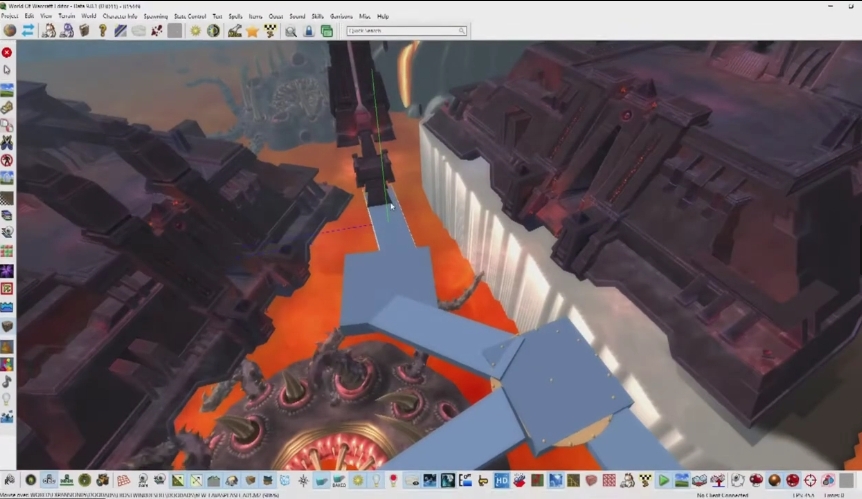Click the pliers tool icon in sidebar
Viewport: 862px width, 499px height.
coord(7,143)
